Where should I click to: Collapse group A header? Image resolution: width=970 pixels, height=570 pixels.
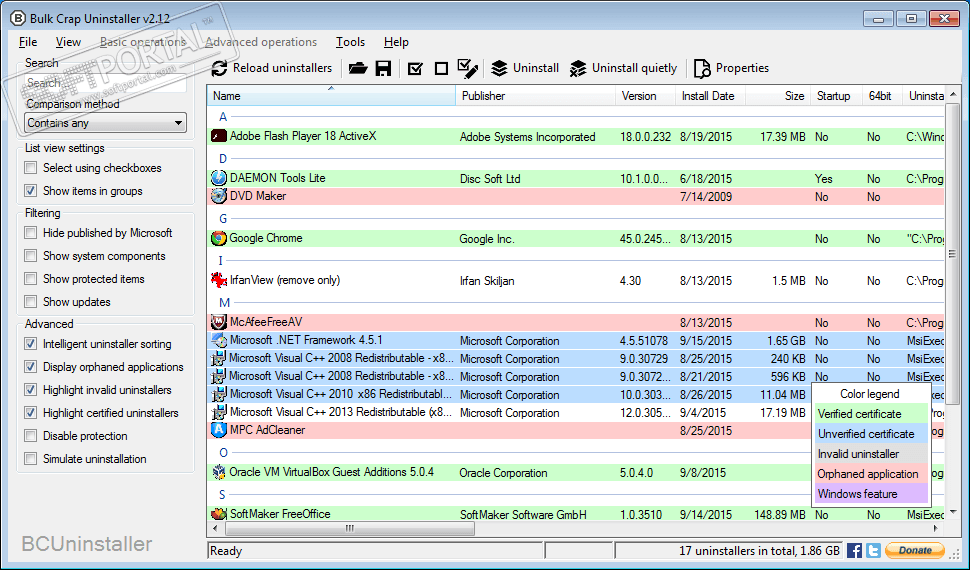coord(223,116)
